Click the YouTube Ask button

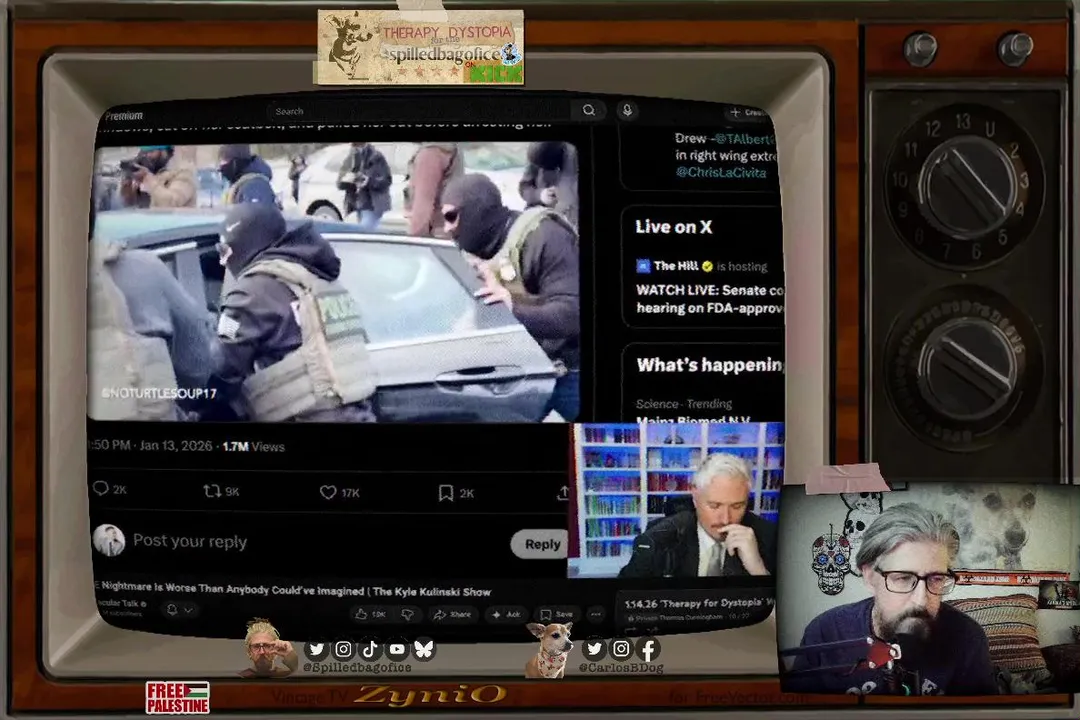[506, 614]
